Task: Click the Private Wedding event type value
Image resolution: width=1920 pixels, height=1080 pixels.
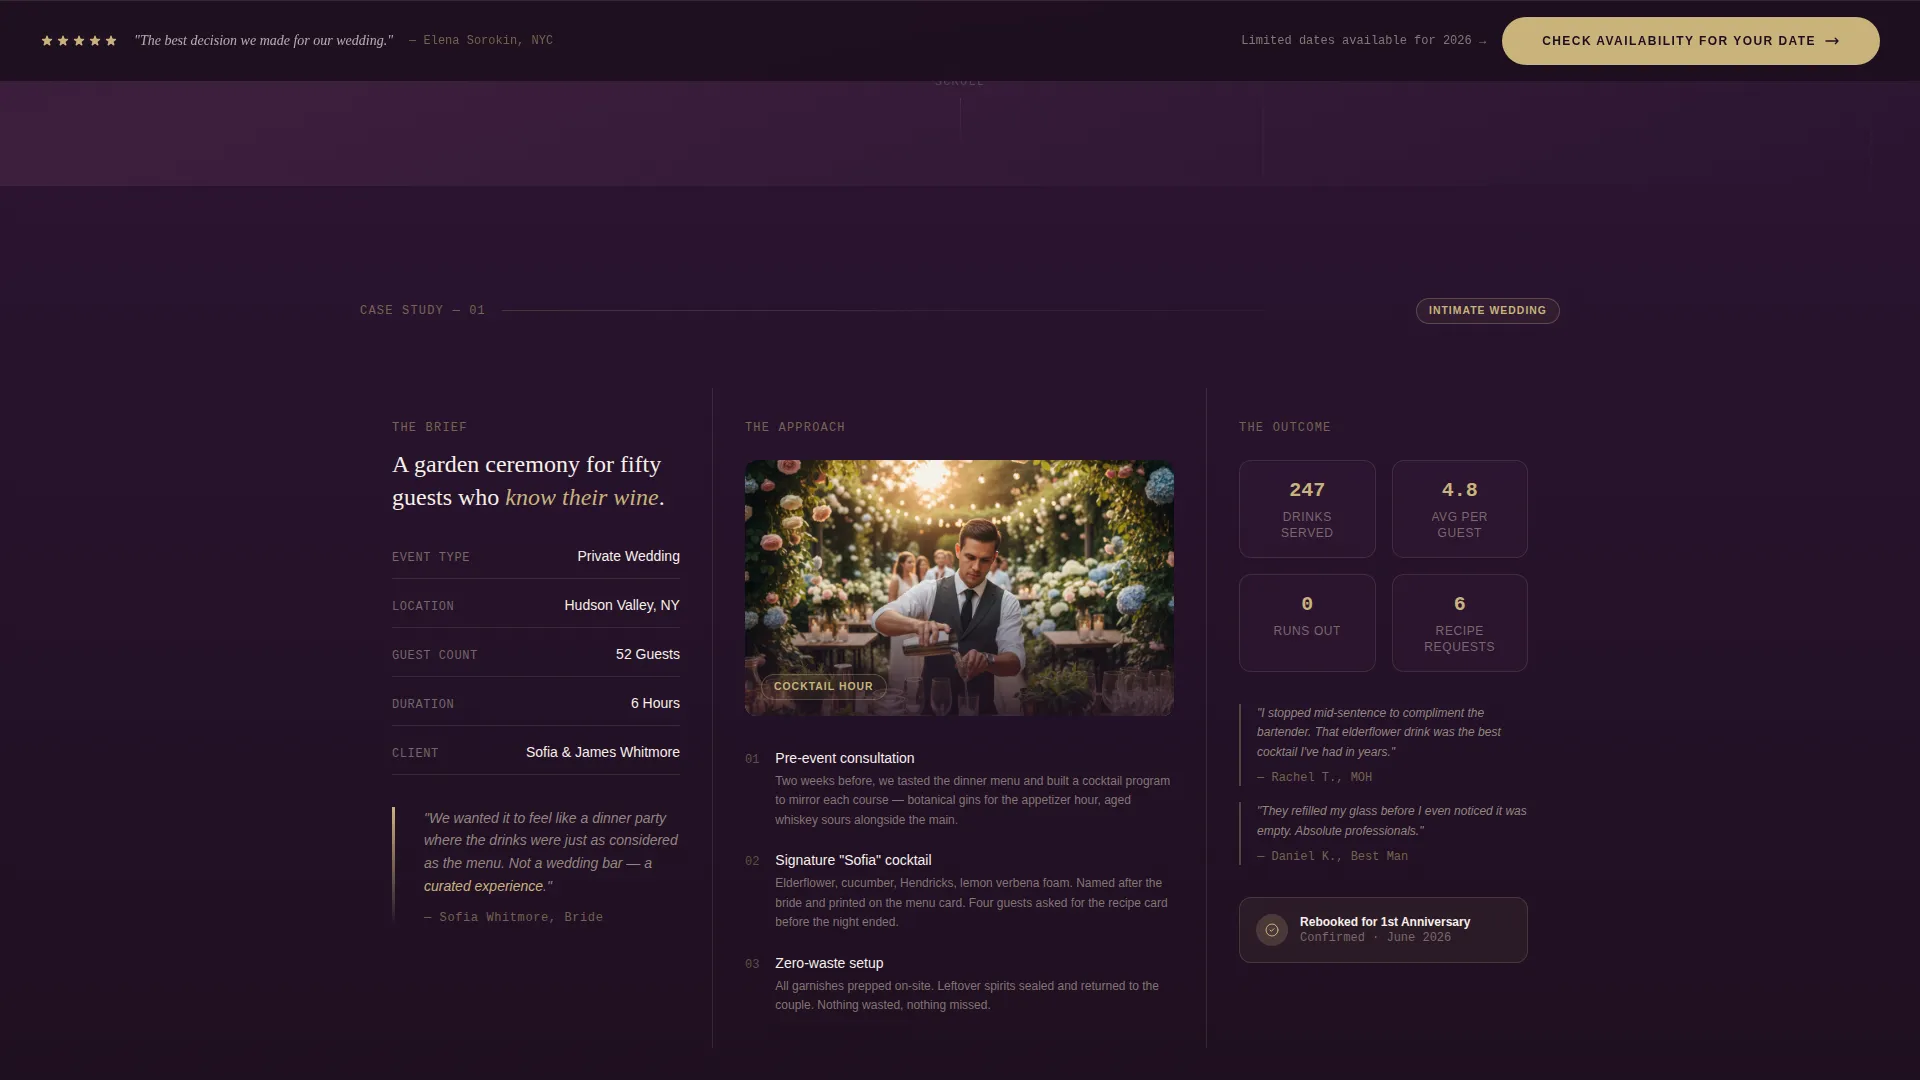Action: pyautogui.click(x=628, y=557)
